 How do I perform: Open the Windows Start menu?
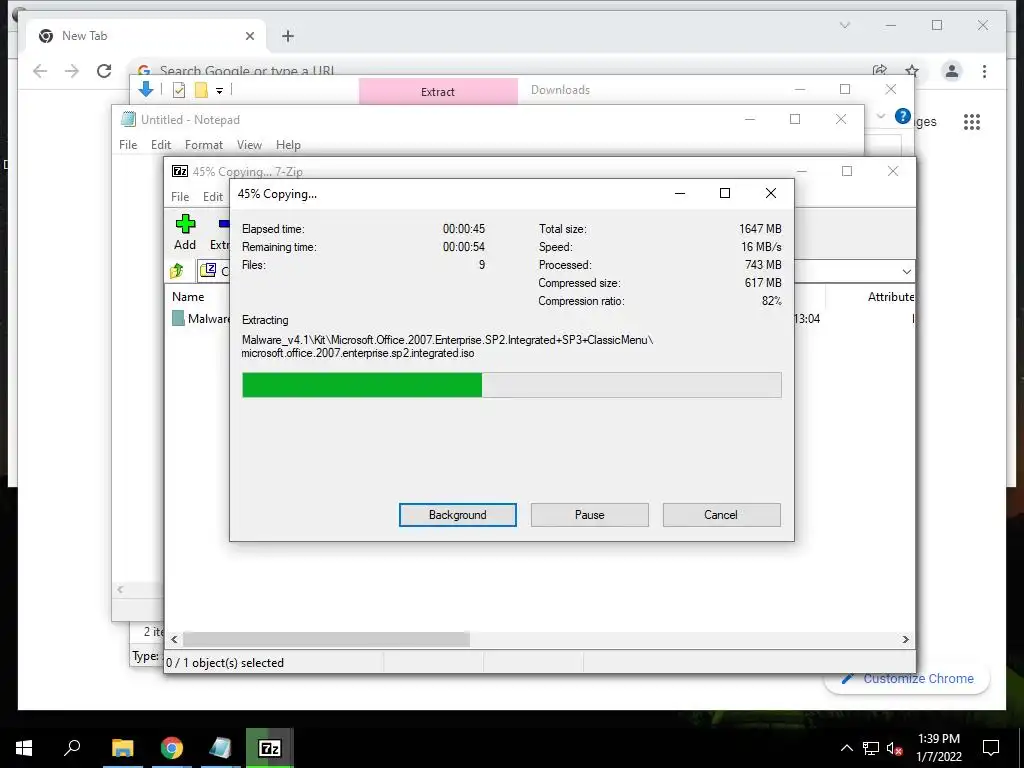pyautogui.click(x=24, y=748)
